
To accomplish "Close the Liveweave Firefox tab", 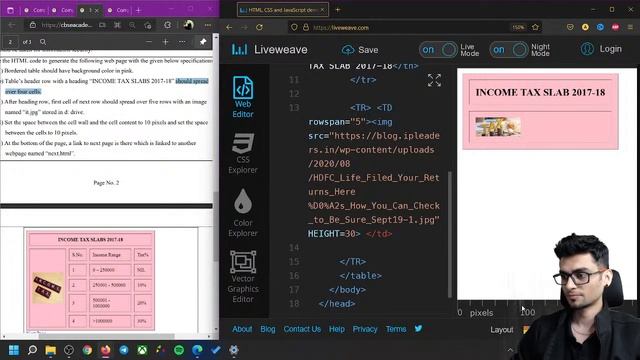I will [322, 10].
